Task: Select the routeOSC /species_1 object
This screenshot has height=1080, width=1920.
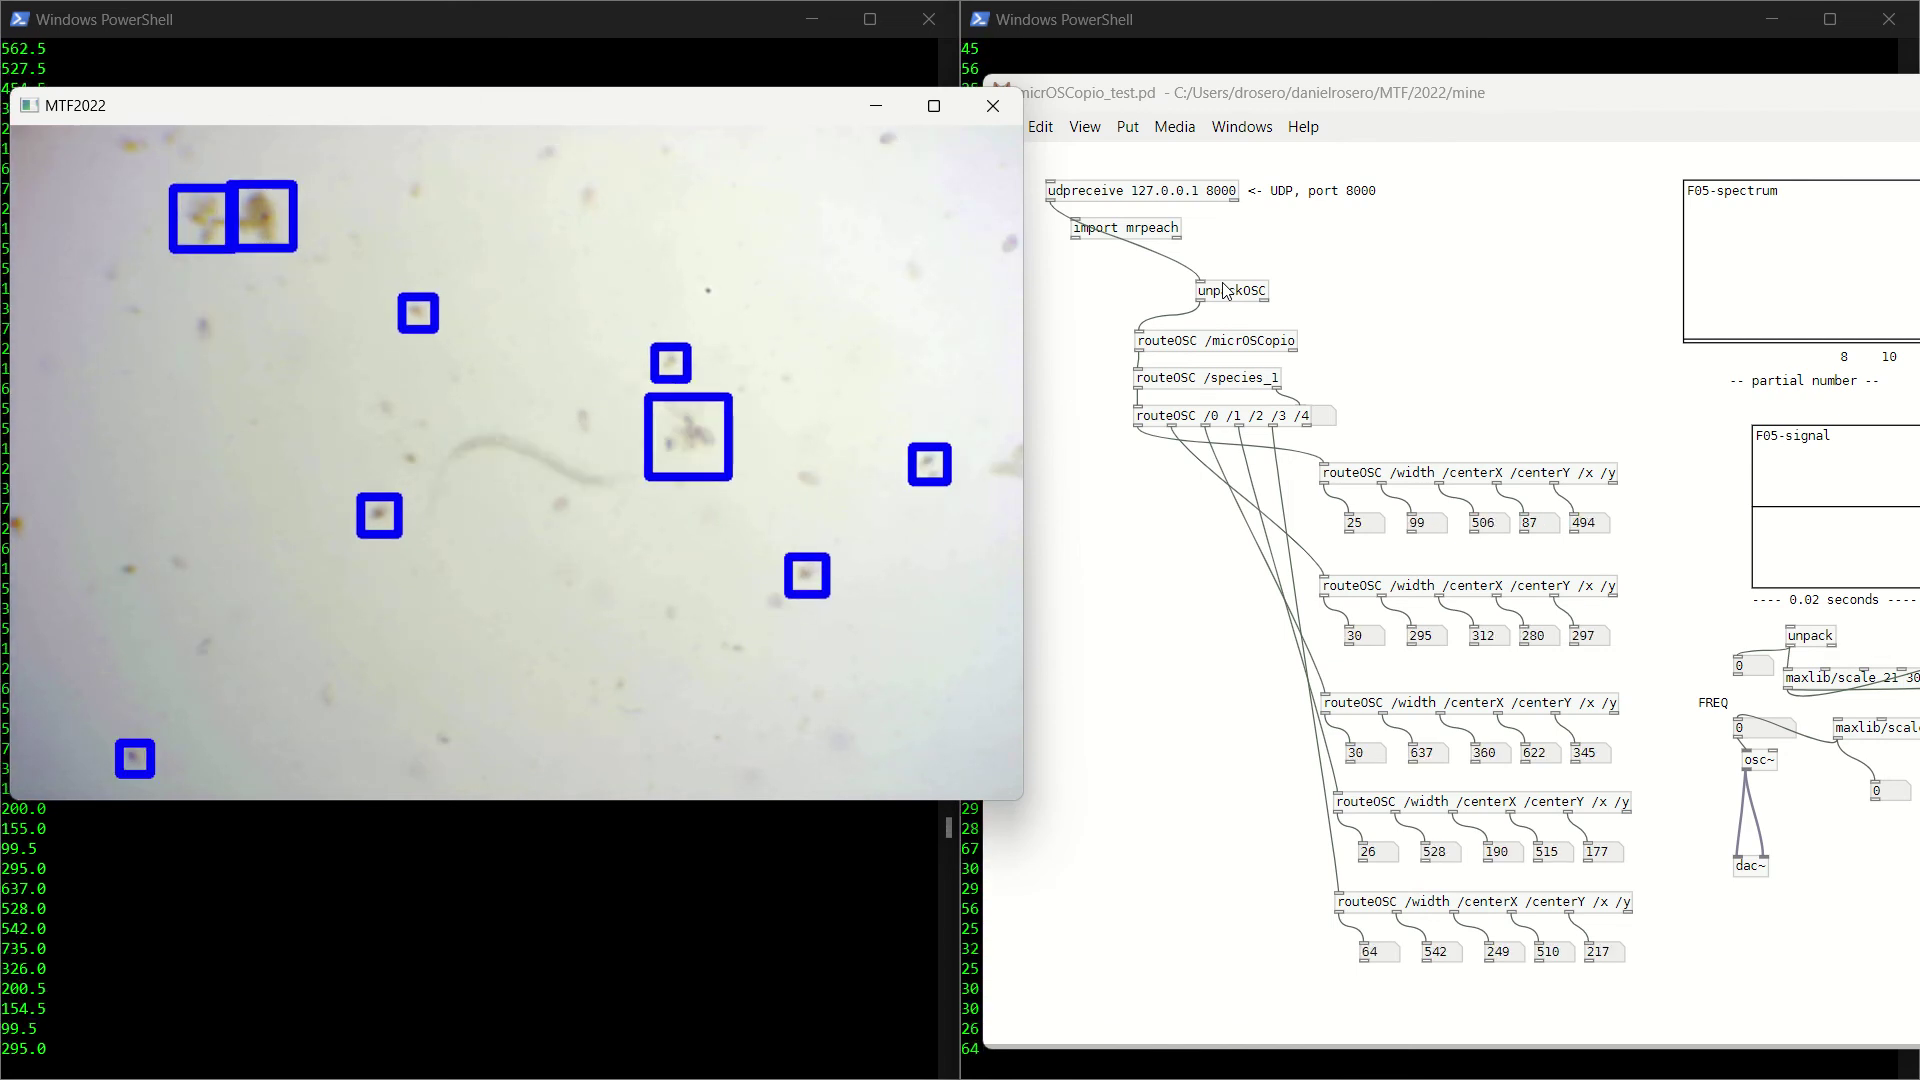Action: point(1207,378)
